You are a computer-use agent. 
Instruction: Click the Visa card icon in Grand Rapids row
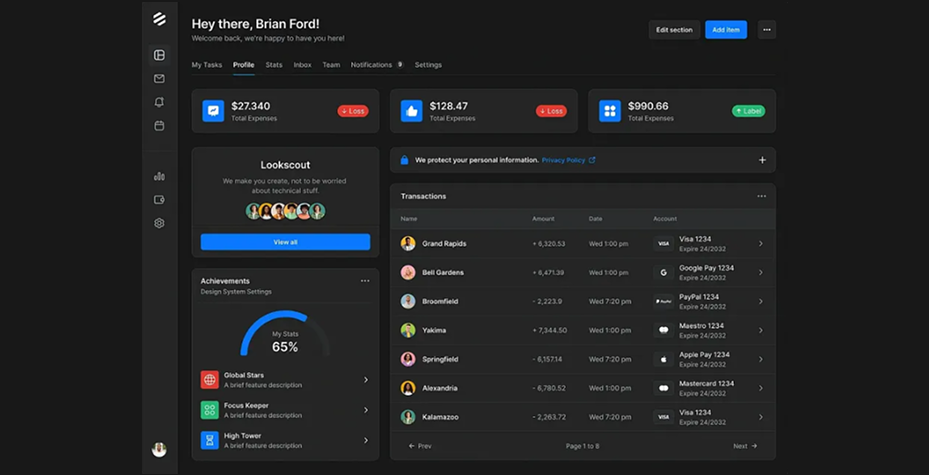(664, 243)
